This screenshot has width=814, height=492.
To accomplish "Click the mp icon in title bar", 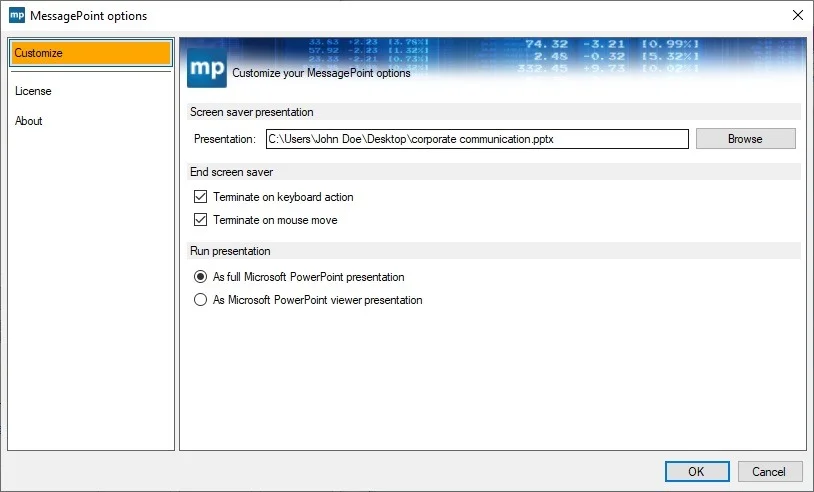I will pos(17,15).
